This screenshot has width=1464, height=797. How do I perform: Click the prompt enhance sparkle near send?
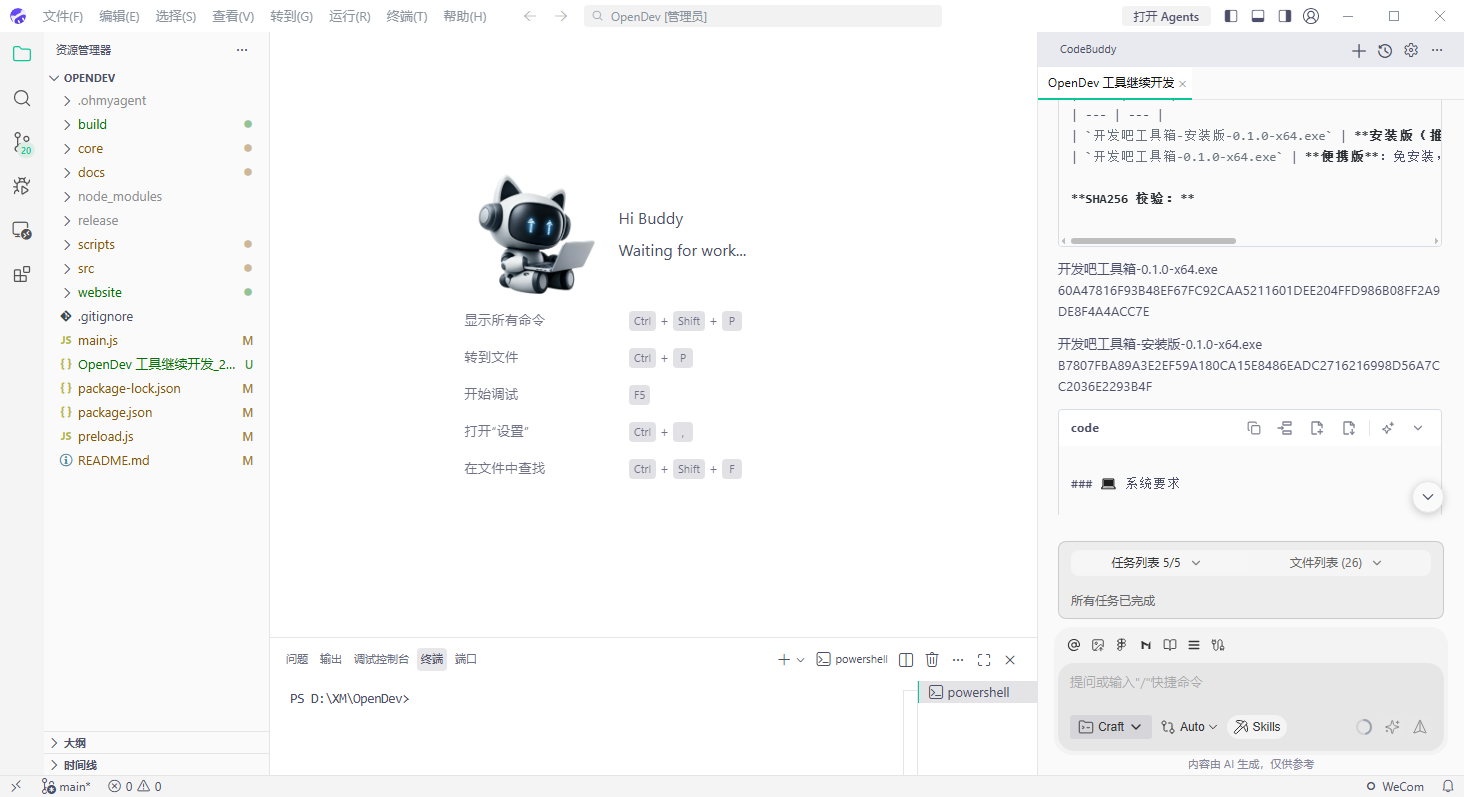tap(1392, 727)
